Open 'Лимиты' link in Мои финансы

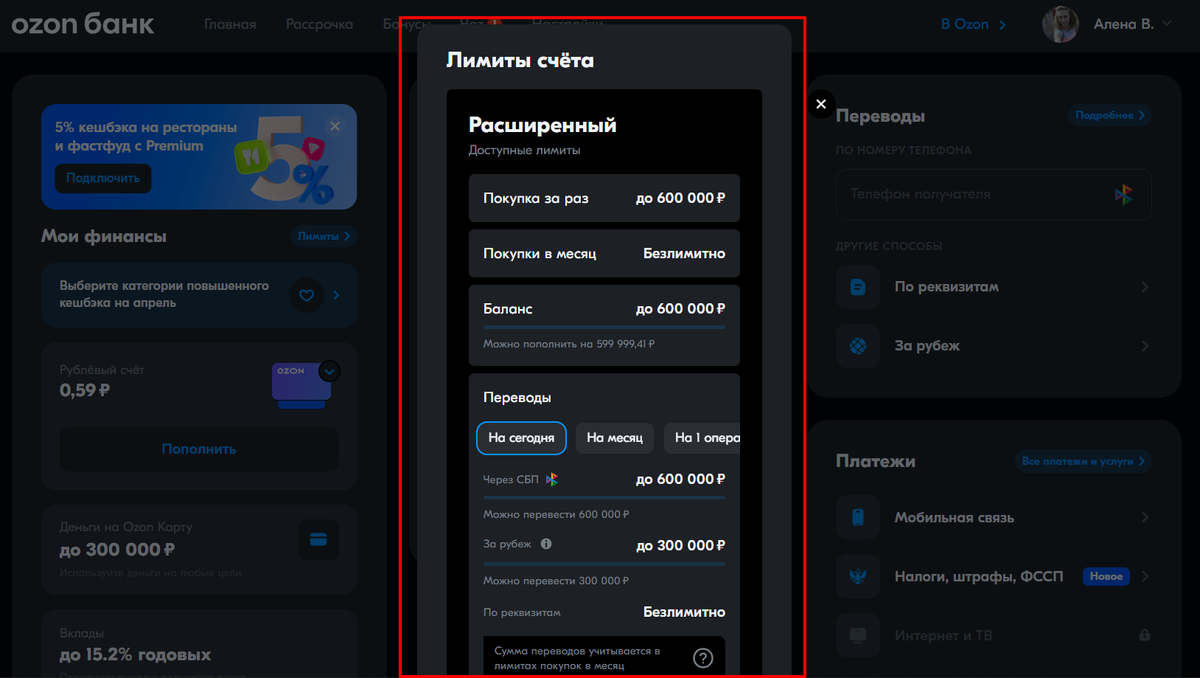coord(325,237)
